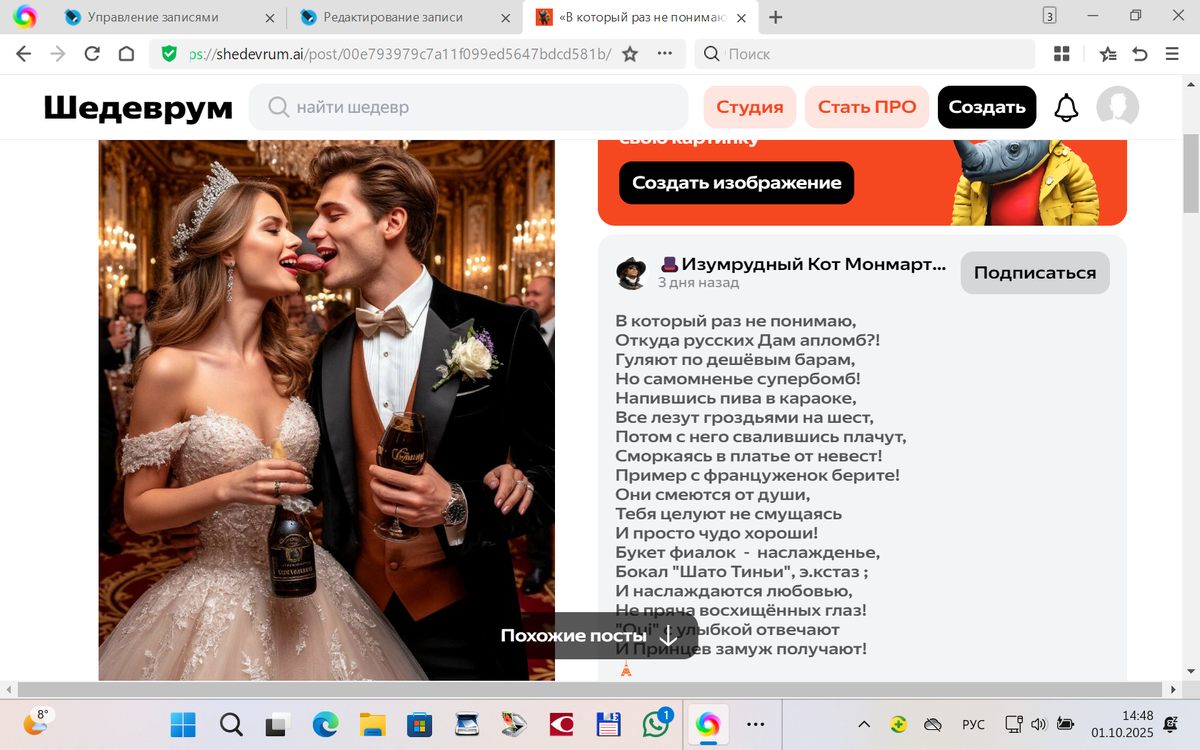The width and height of the screenshot is (1200, 750).
Task: Click the red taskbar application icon
Action: click(561, 724)
